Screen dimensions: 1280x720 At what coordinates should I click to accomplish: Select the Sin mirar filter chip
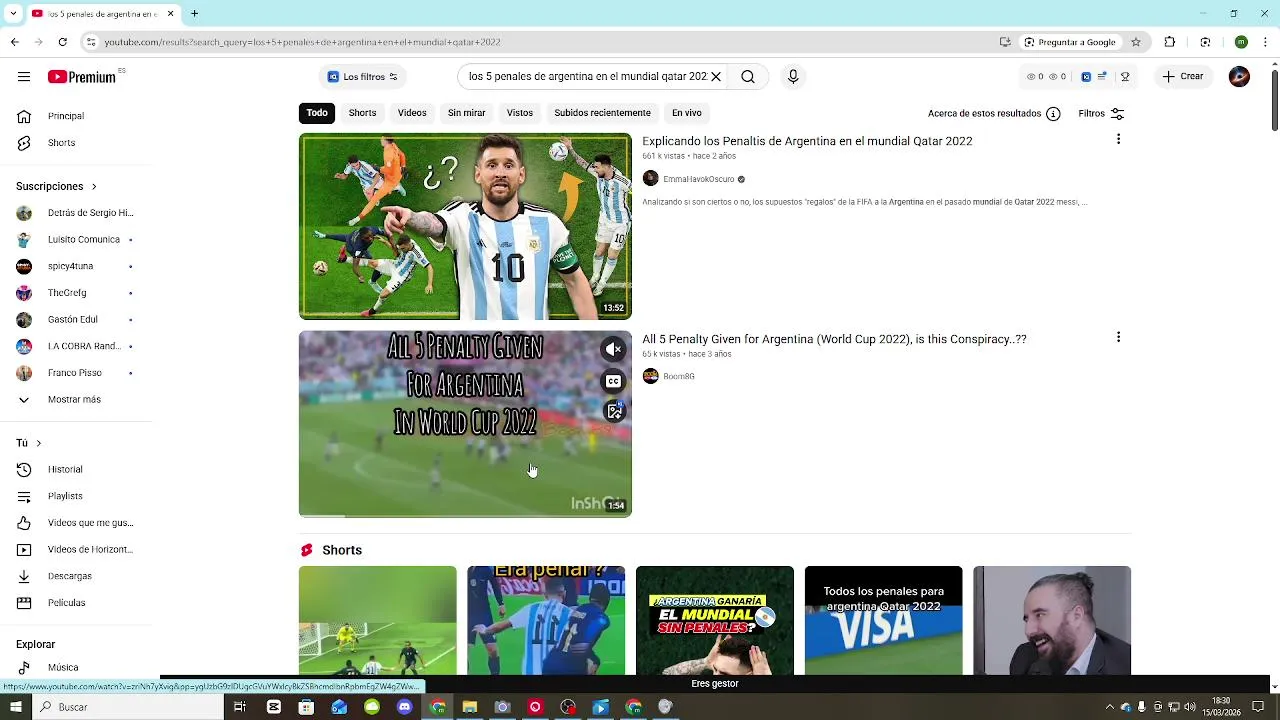point(466,113)
